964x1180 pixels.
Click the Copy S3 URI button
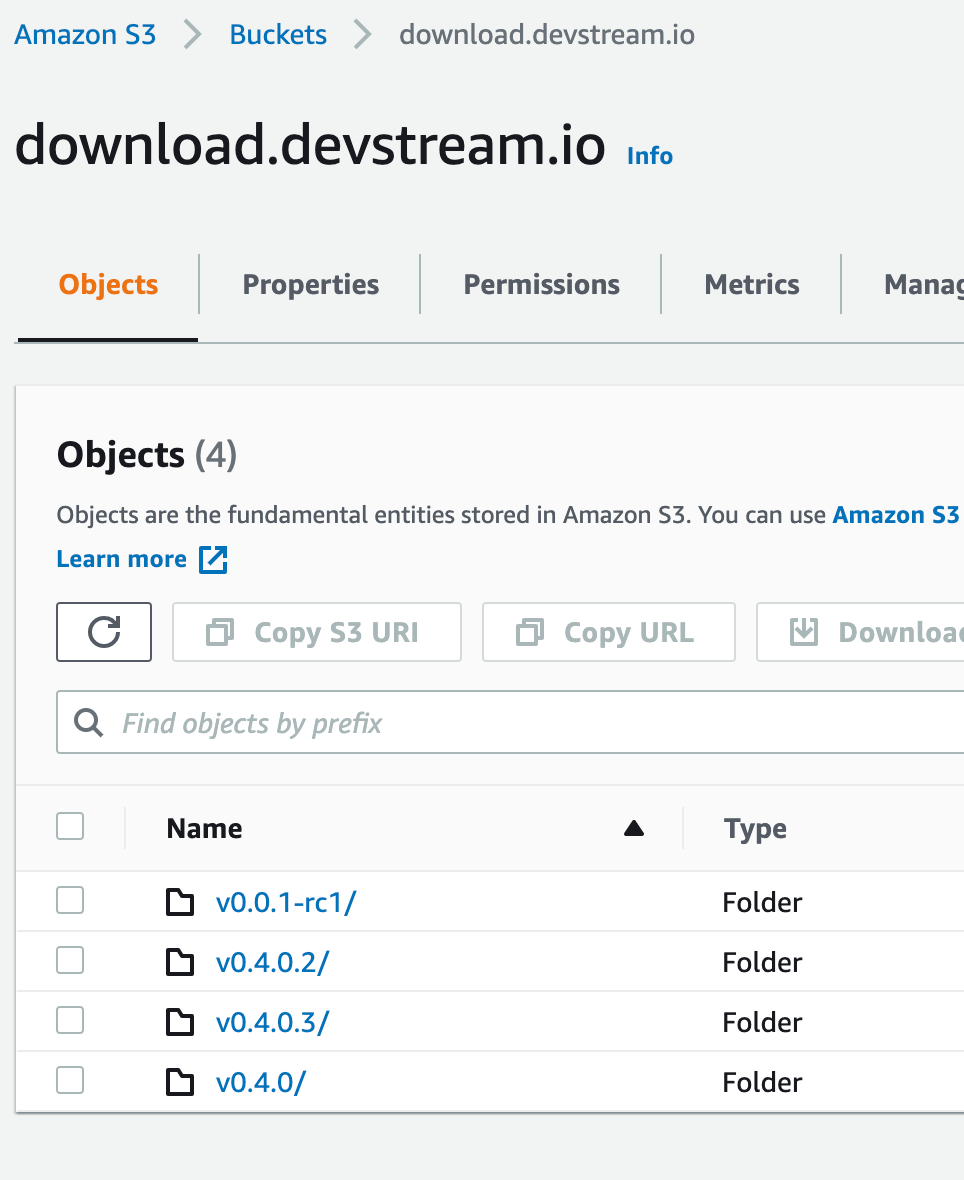tap(317, 632)
